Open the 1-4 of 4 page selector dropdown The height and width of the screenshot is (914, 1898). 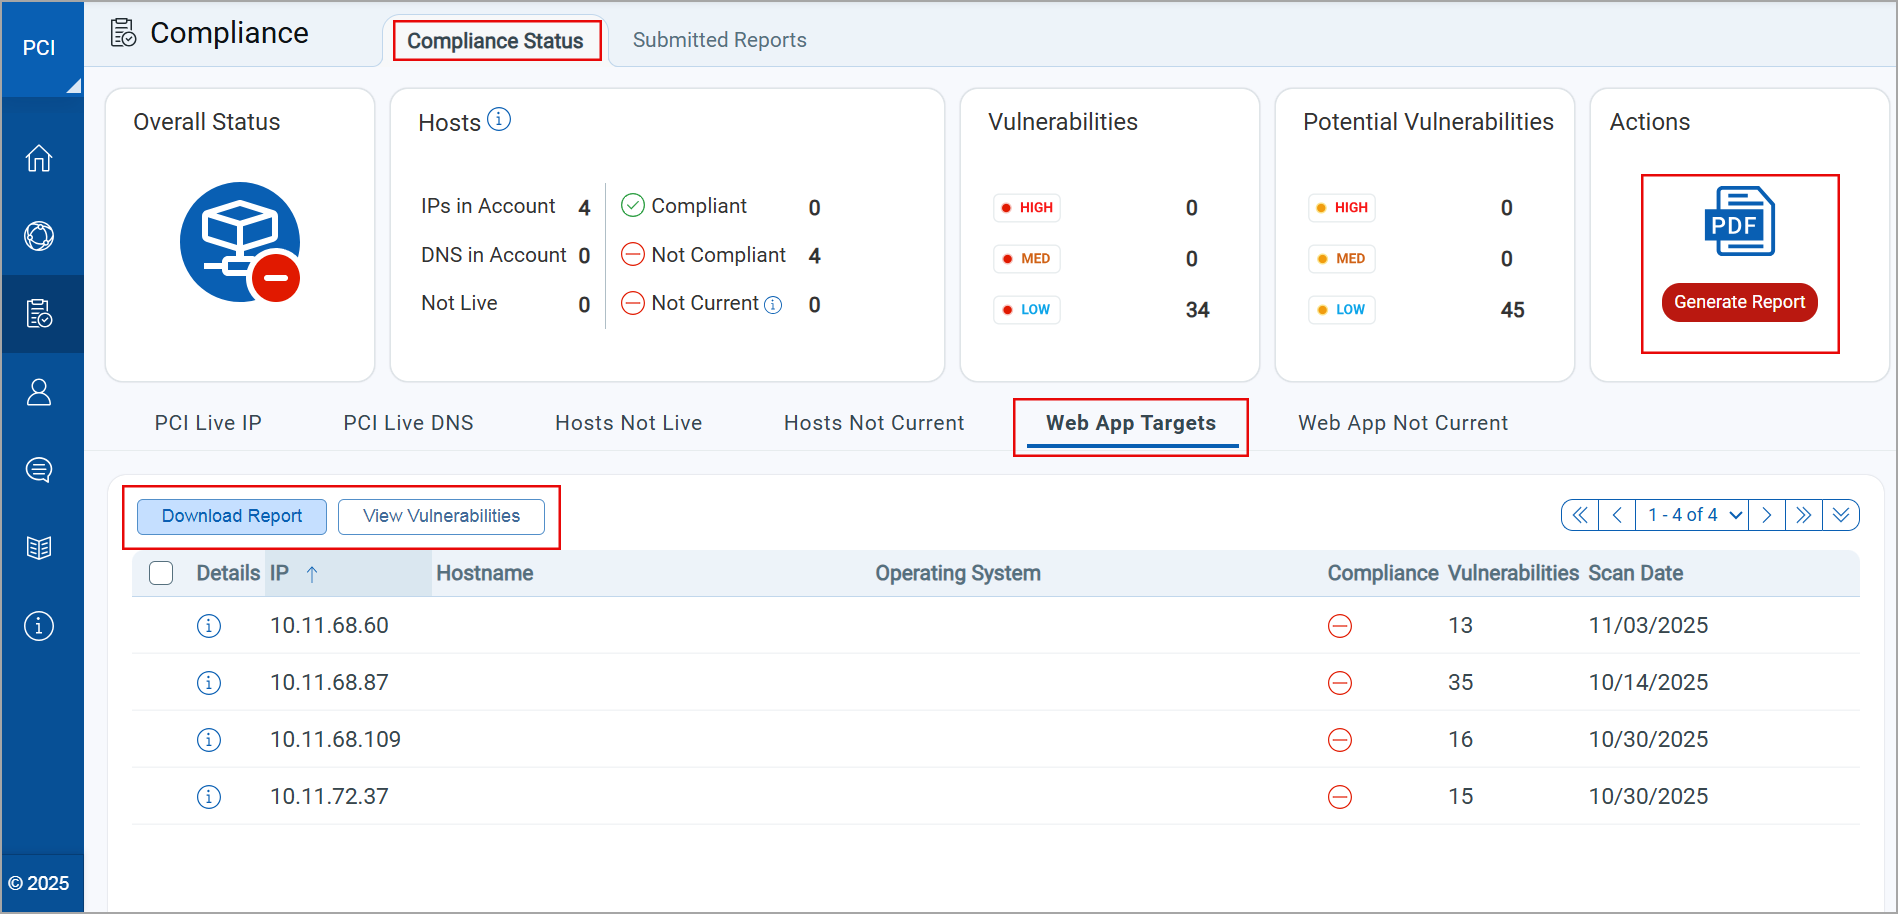1691,514
